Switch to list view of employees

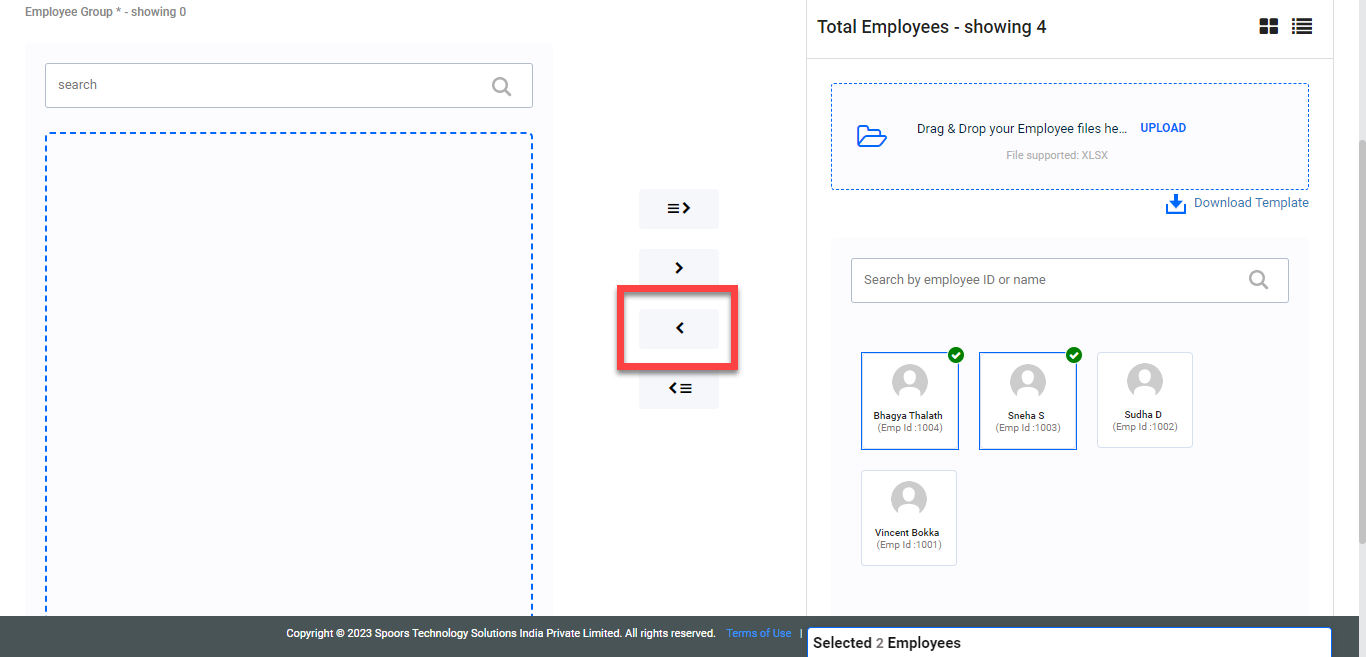pyautogui.click(x=1301, y=27)
